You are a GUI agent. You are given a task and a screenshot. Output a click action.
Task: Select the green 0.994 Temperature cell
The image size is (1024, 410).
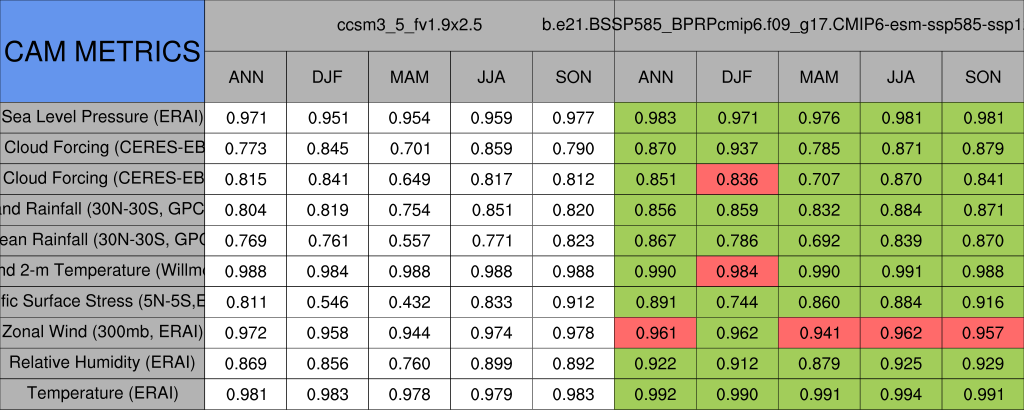(x=901, y=393)
